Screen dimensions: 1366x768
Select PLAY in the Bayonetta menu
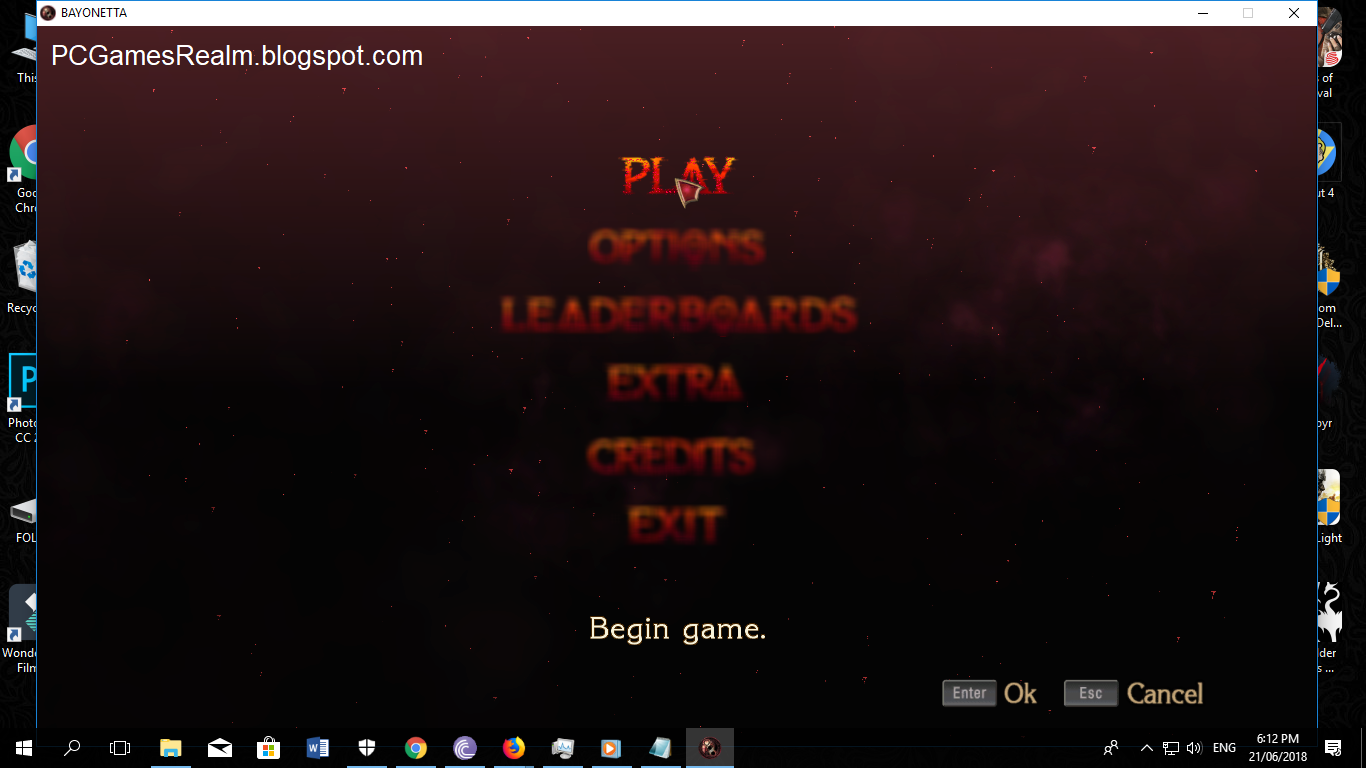[x=677, y=177]
